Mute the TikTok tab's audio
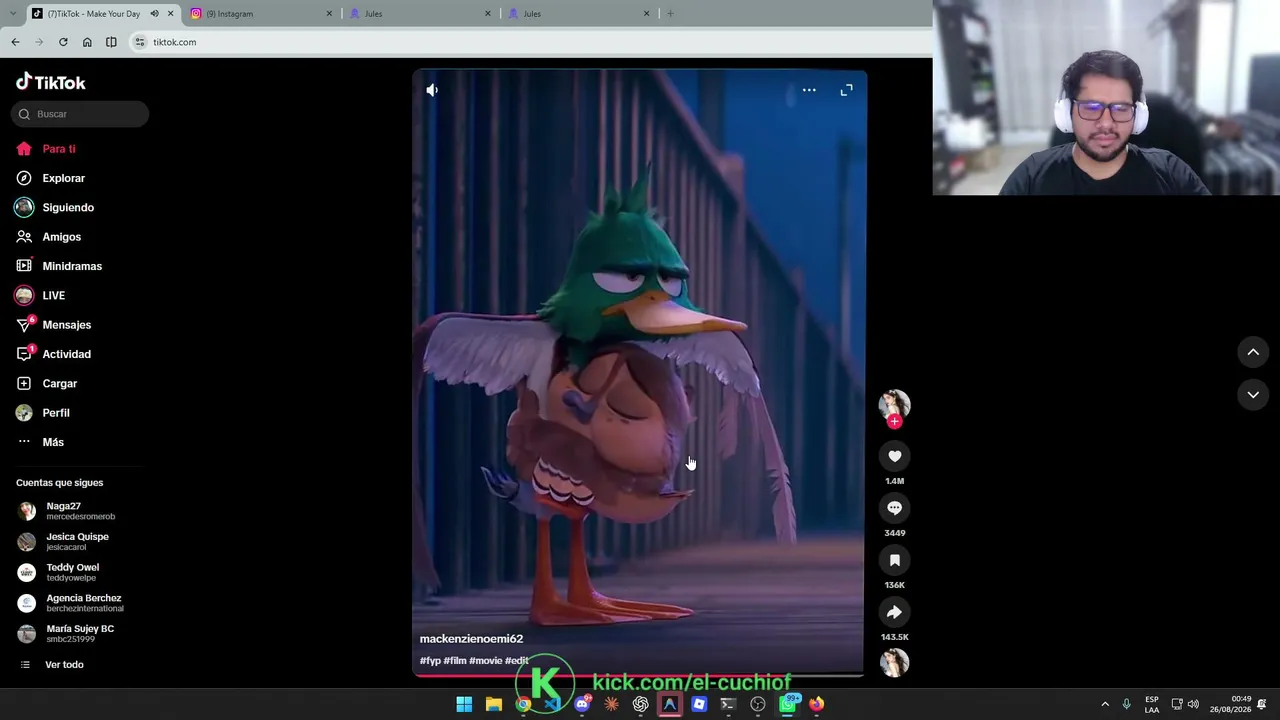 point(154,14)
